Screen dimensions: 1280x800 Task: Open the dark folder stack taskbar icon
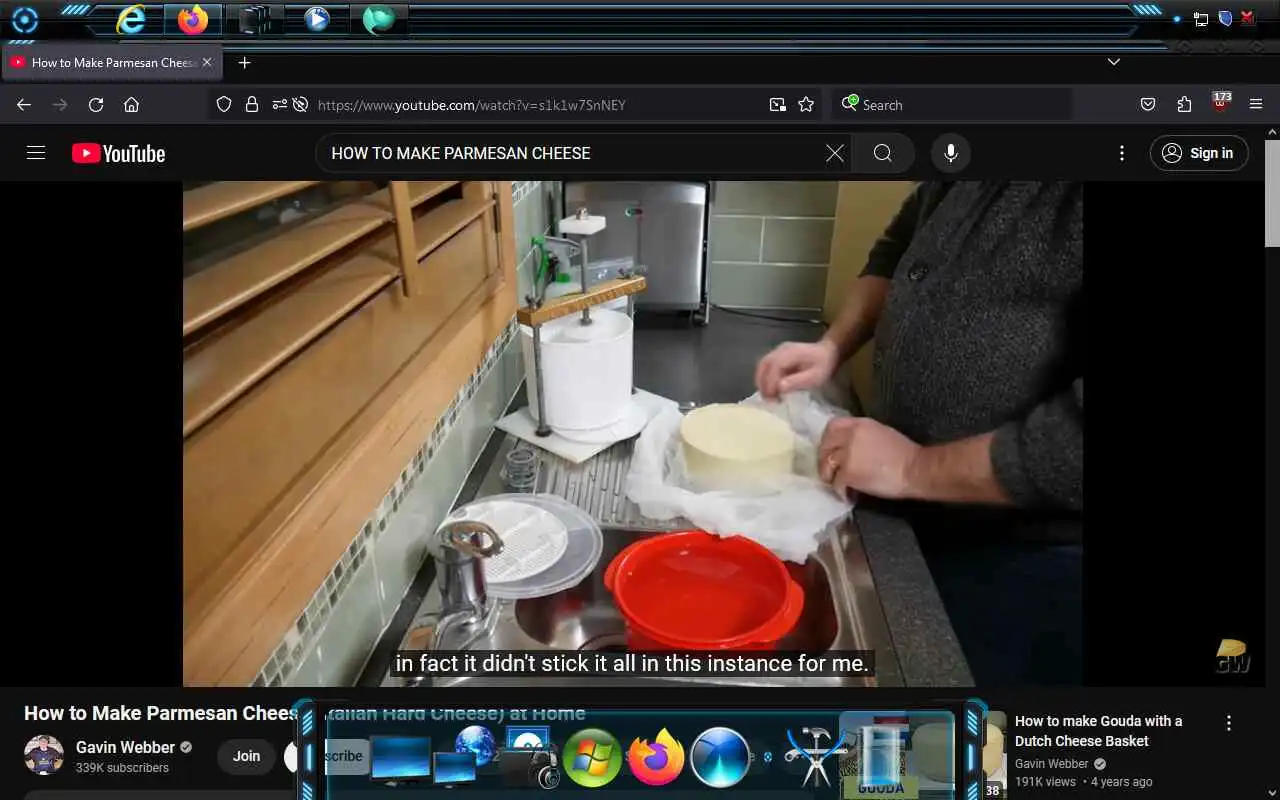254,19
